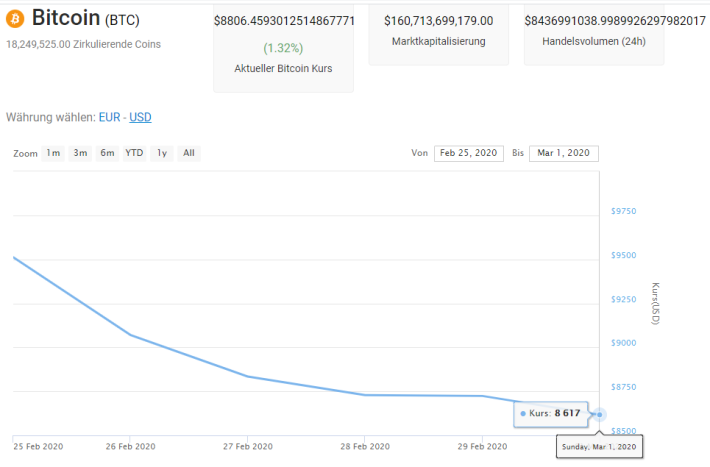
Task: Select the 1y zoom range
Action: tap(162, 153)
